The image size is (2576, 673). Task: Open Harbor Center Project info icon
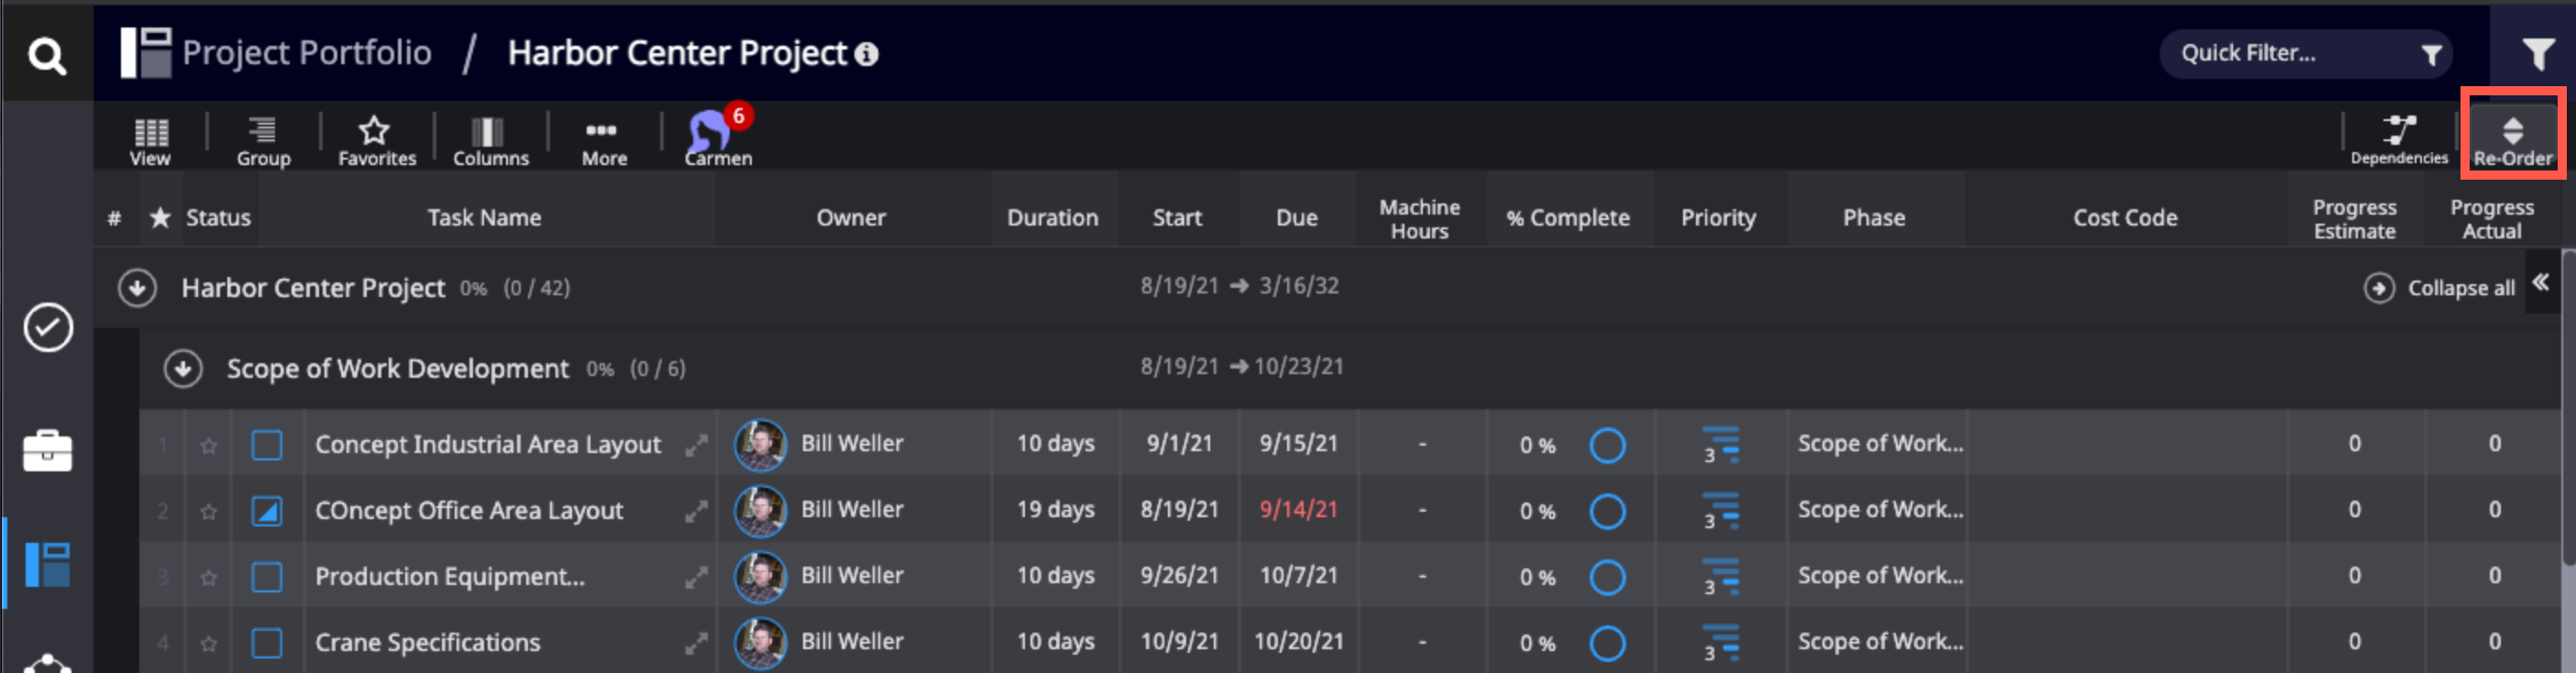[x=867, y=54]
